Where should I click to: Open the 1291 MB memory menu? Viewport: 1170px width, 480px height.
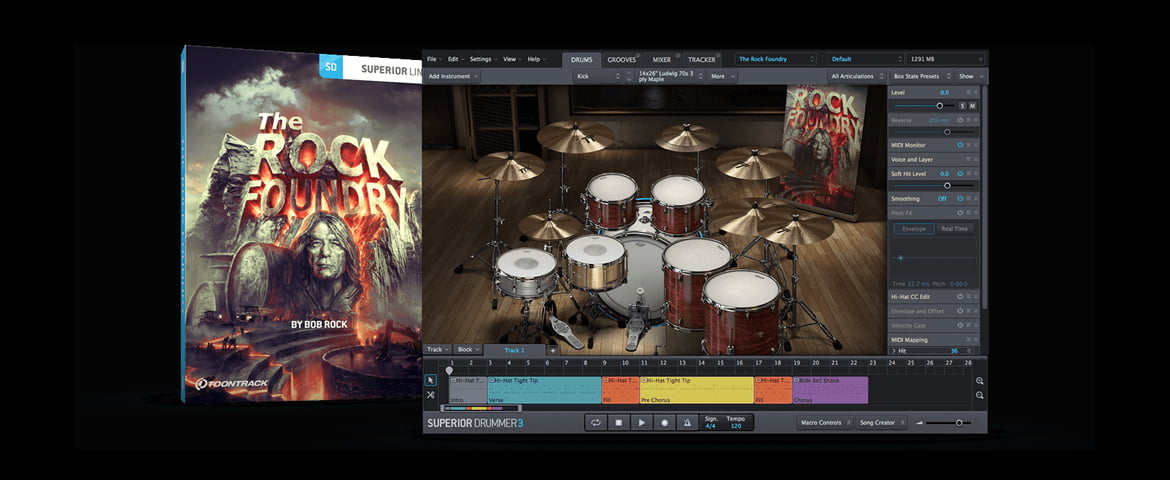click(946, 59)
